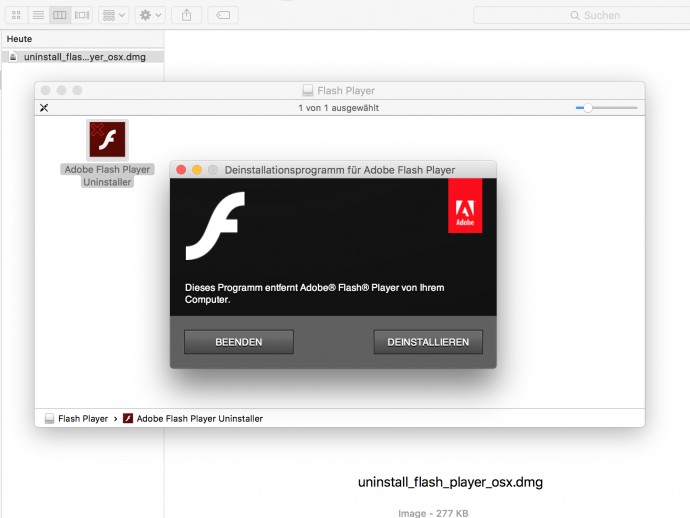Switch Finder to cover flow view

coord(82,15)
